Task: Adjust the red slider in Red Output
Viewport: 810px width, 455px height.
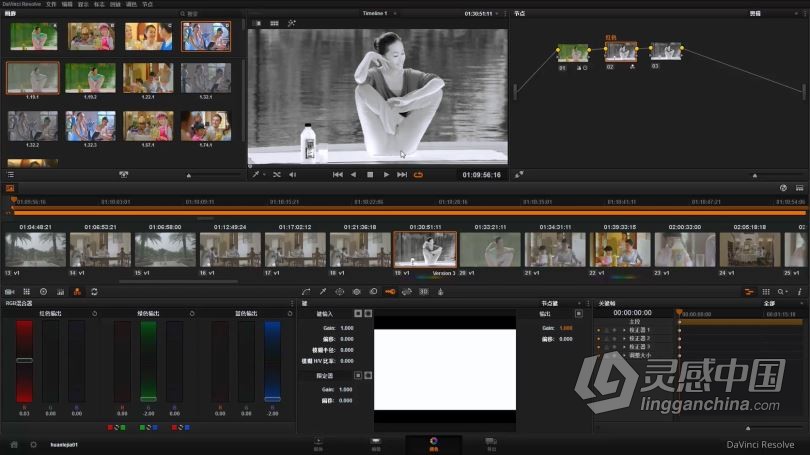Action: pos(24,360)
